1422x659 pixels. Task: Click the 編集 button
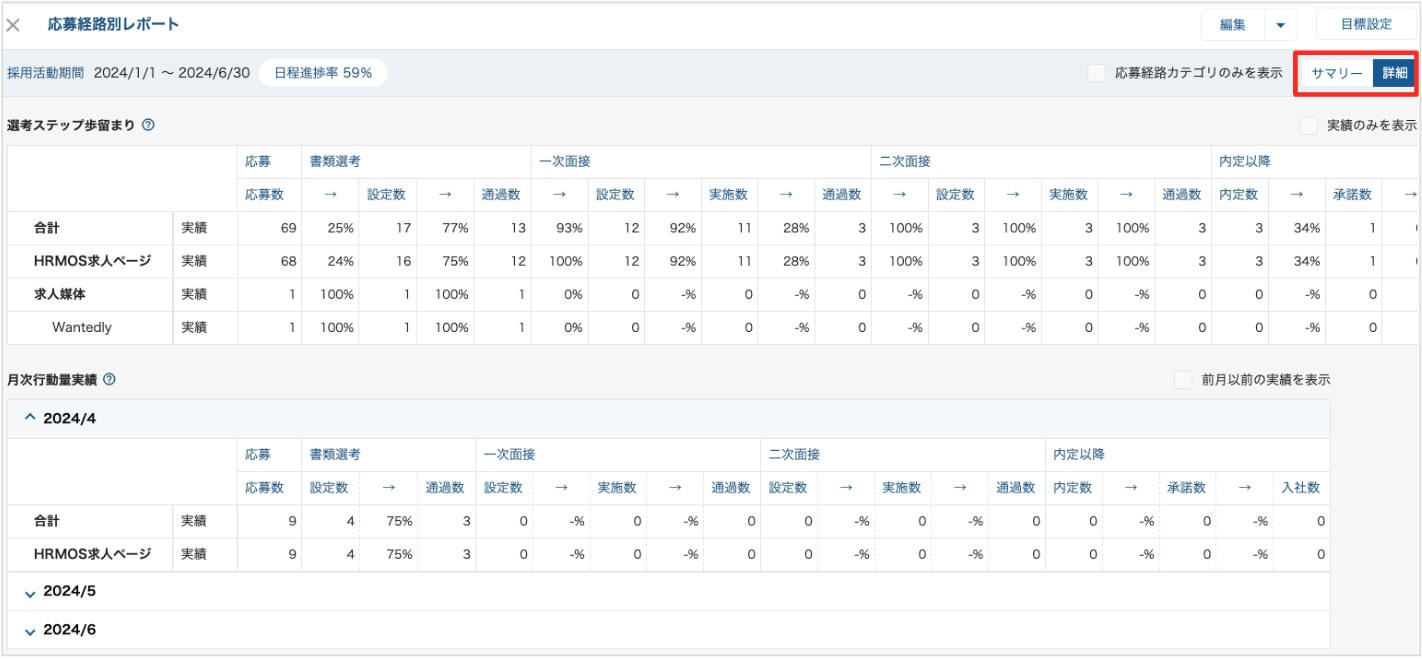pyautogui.click(x=1232, y=25)
